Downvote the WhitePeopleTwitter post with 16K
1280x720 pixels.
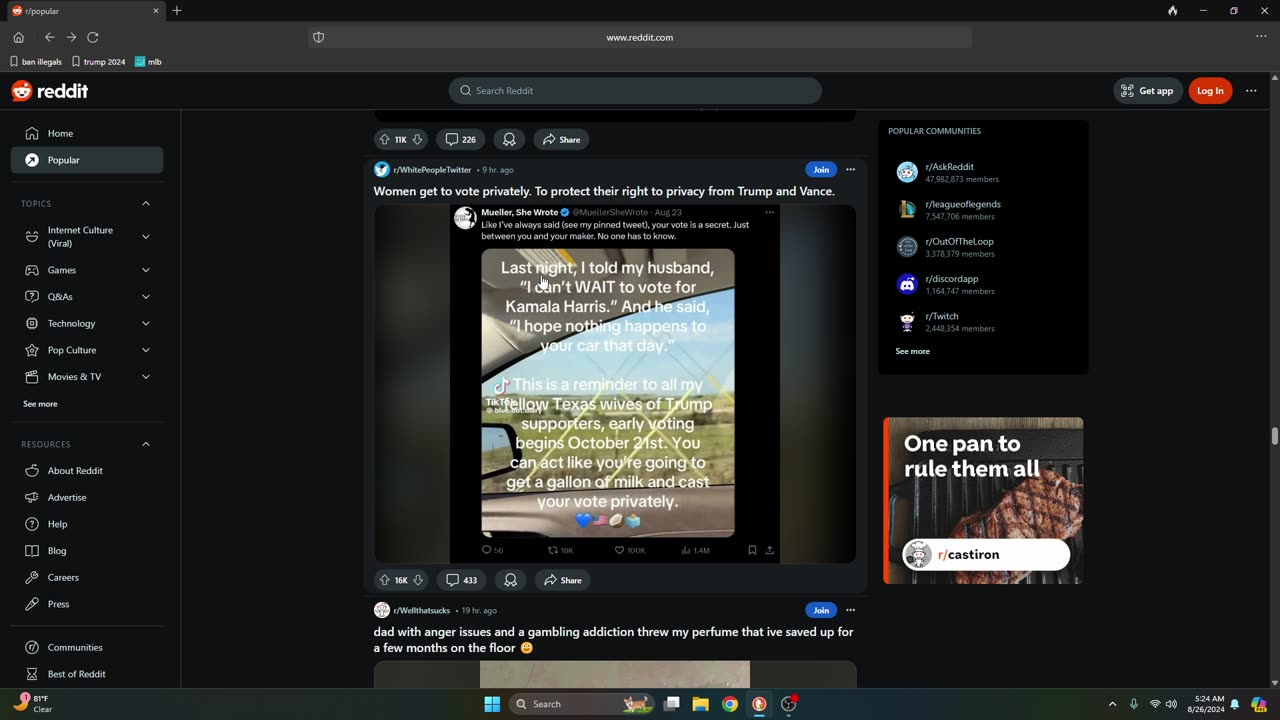click(418, 580)
